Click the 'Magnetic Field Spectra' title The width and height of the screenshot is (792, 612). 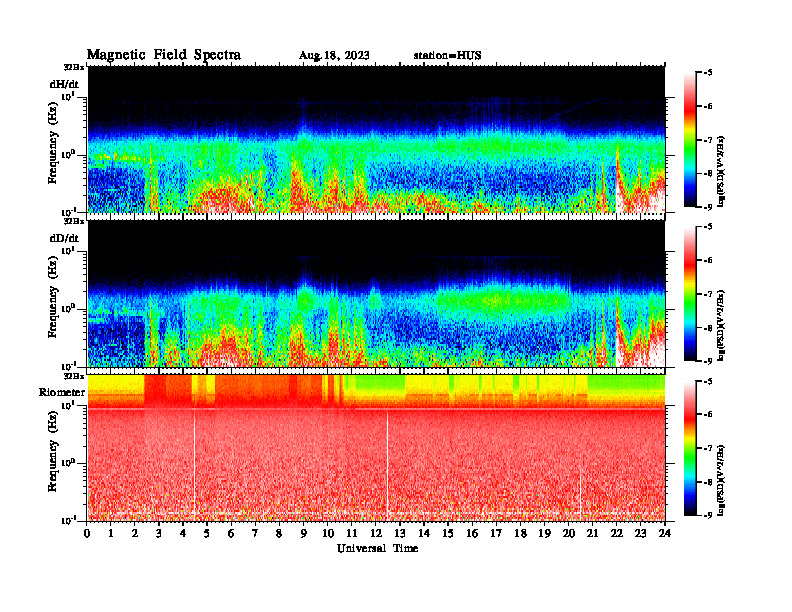(x=164, y=55)
